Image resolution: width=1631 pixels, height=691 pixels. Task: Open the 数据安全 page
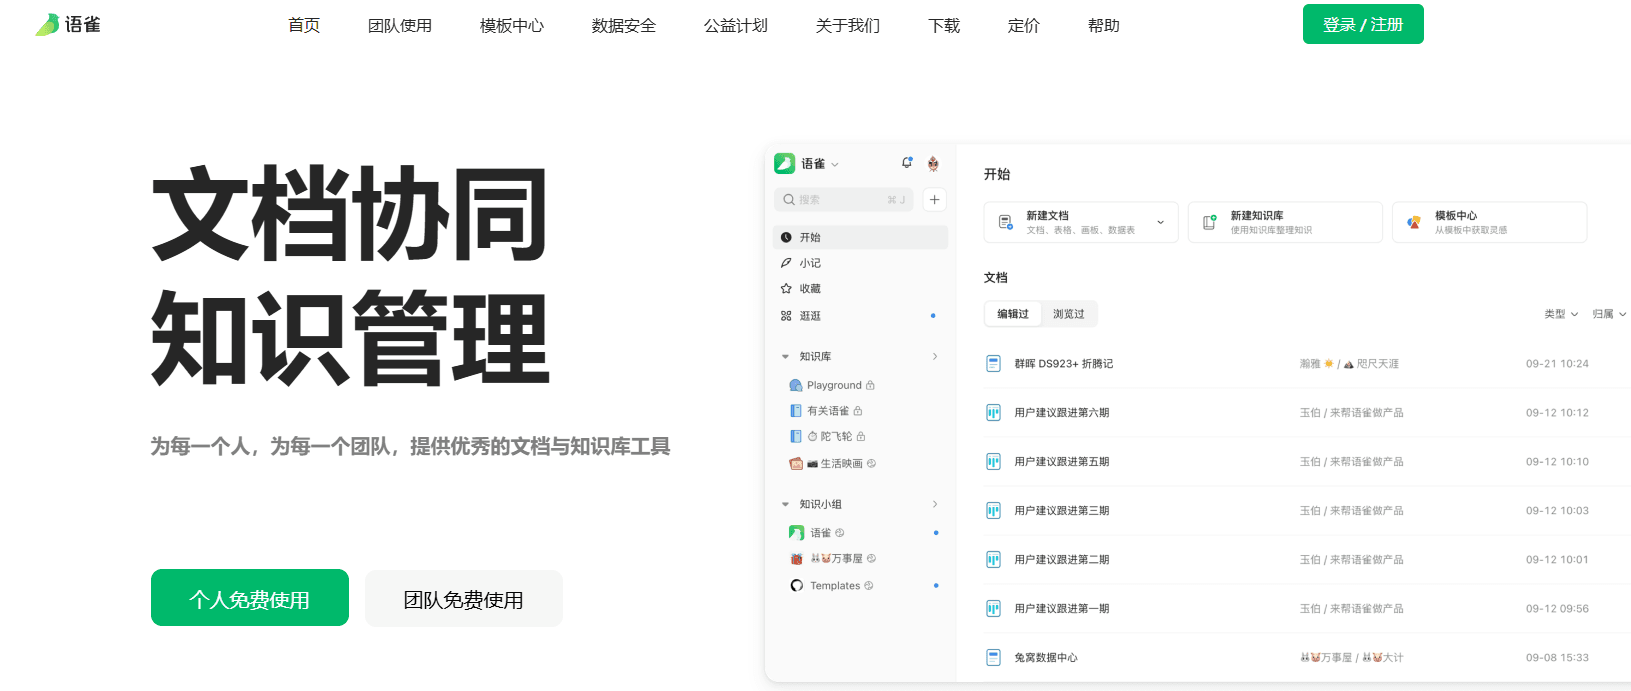(624, 25)
